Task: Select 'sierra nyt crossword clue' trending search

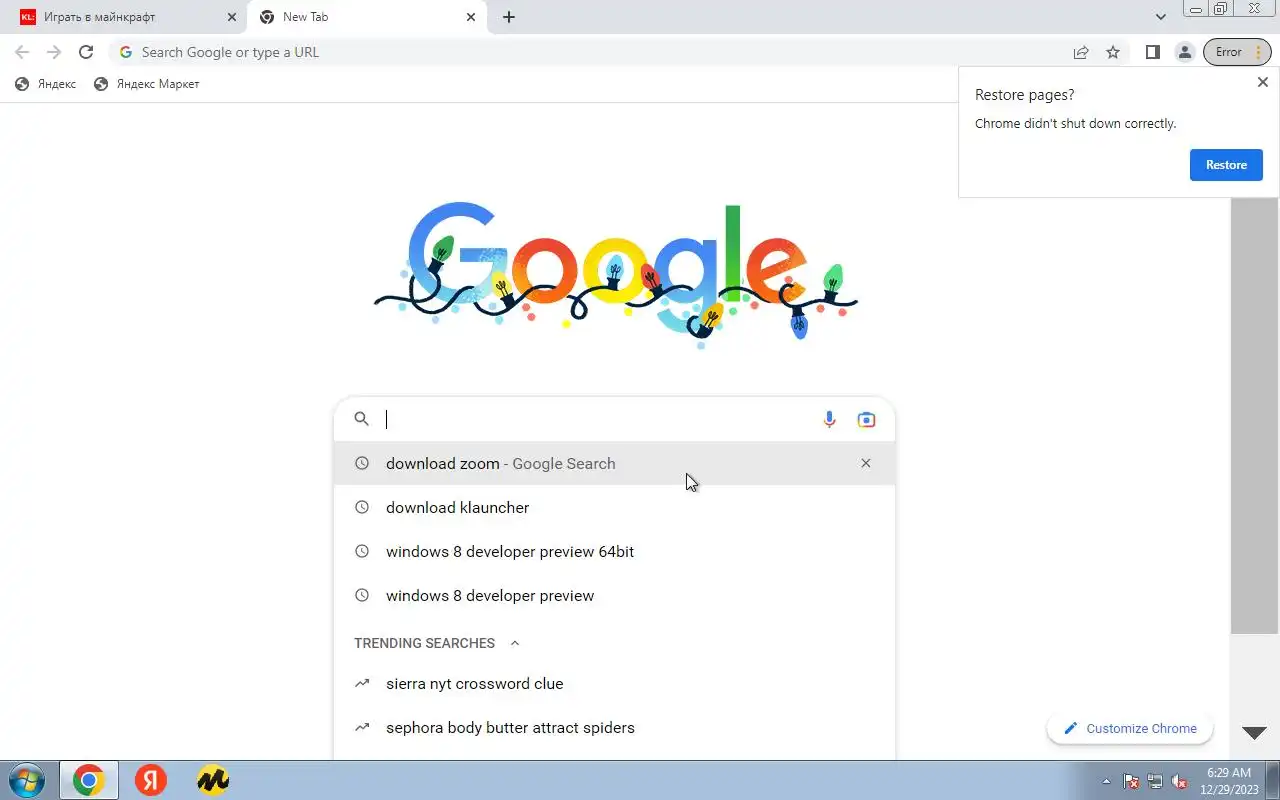Action: pyautogui.click(x=614, y=684)
